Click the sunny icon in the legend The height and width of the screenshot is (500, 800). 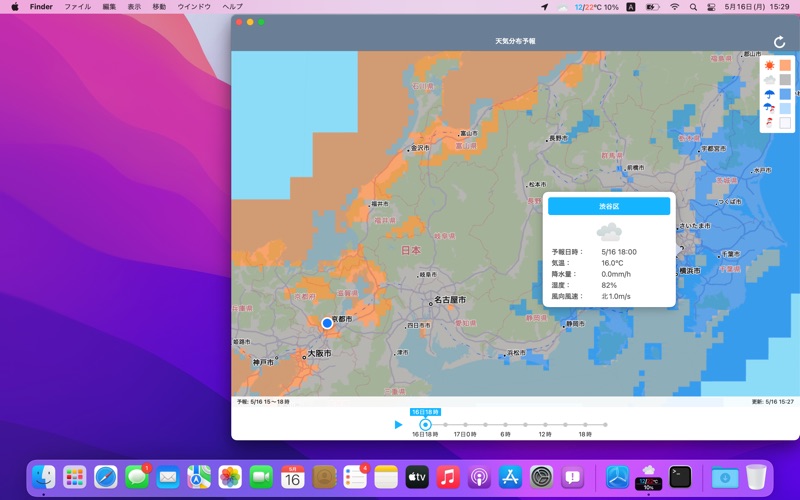tap(770, 65)
